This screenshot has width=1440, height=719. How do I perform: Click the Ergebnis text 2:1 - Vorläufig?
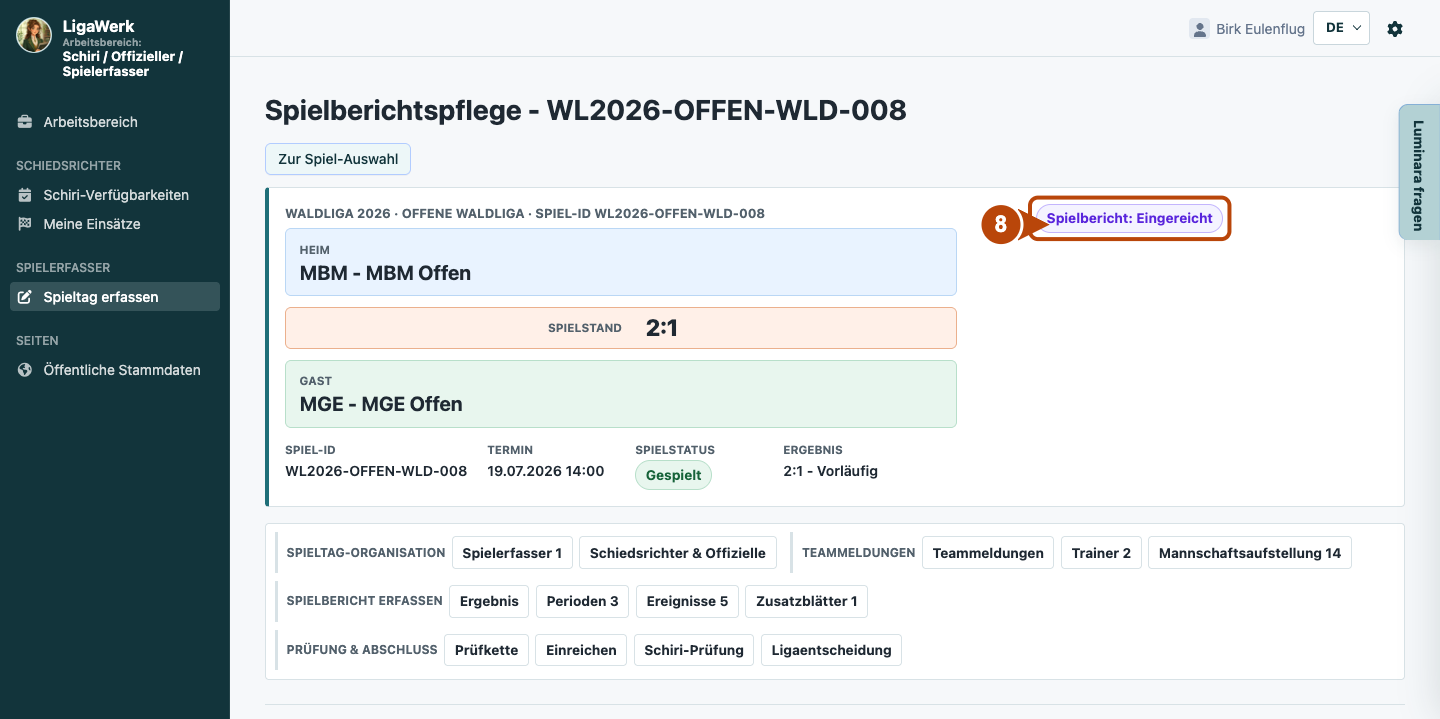click(x=831, y=471)
